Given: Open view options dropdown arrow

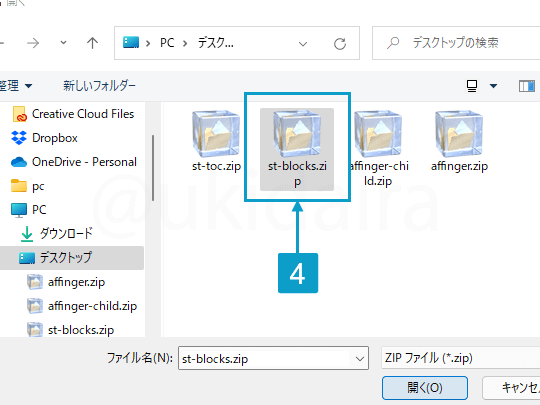Looking at the screenshot, I should (x=493, y=86).
